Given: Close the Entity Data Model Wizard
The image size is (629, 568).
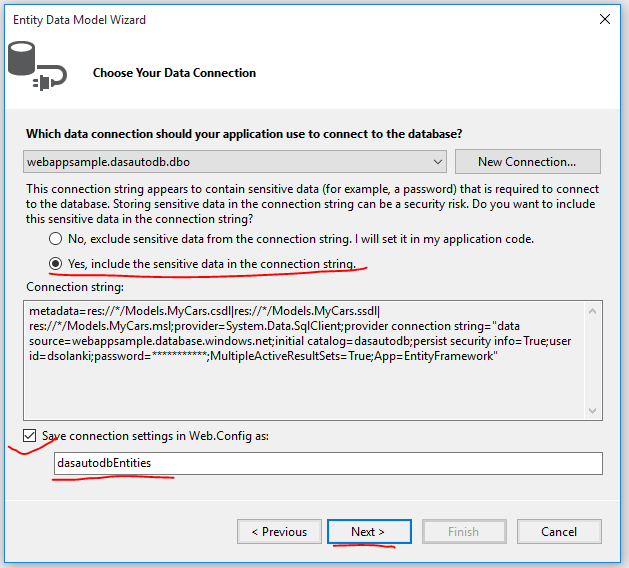Looking at the screenshot, I should (604, 18).
